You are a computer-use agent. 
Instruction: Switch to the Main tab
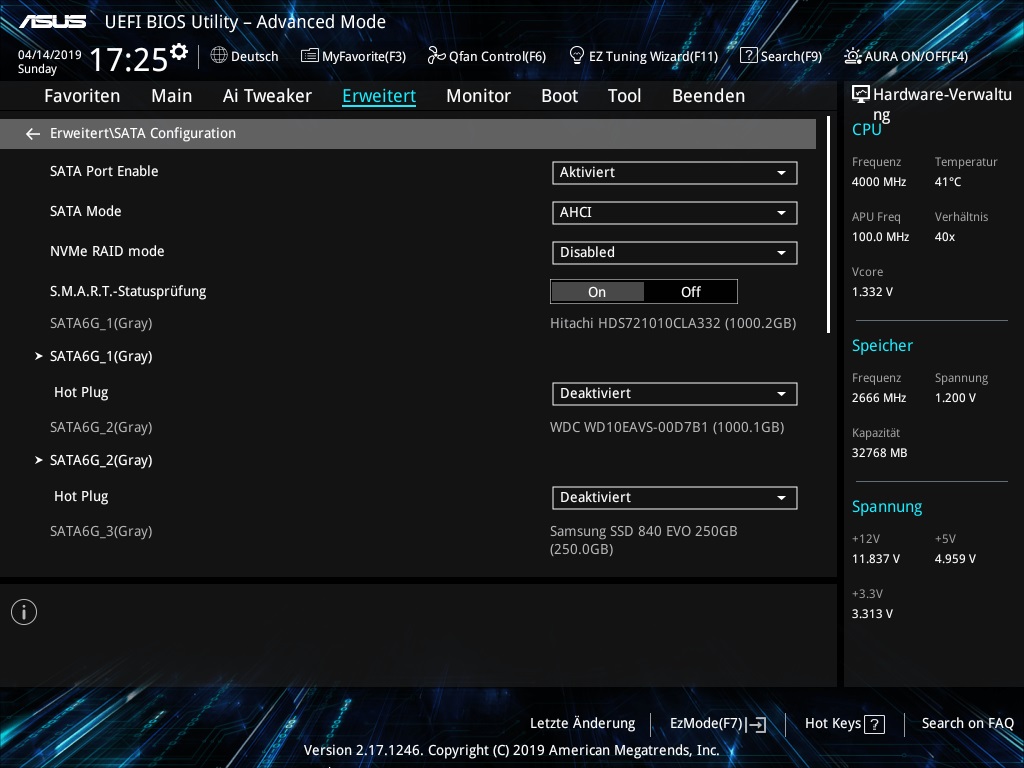(x=172, y=96)
